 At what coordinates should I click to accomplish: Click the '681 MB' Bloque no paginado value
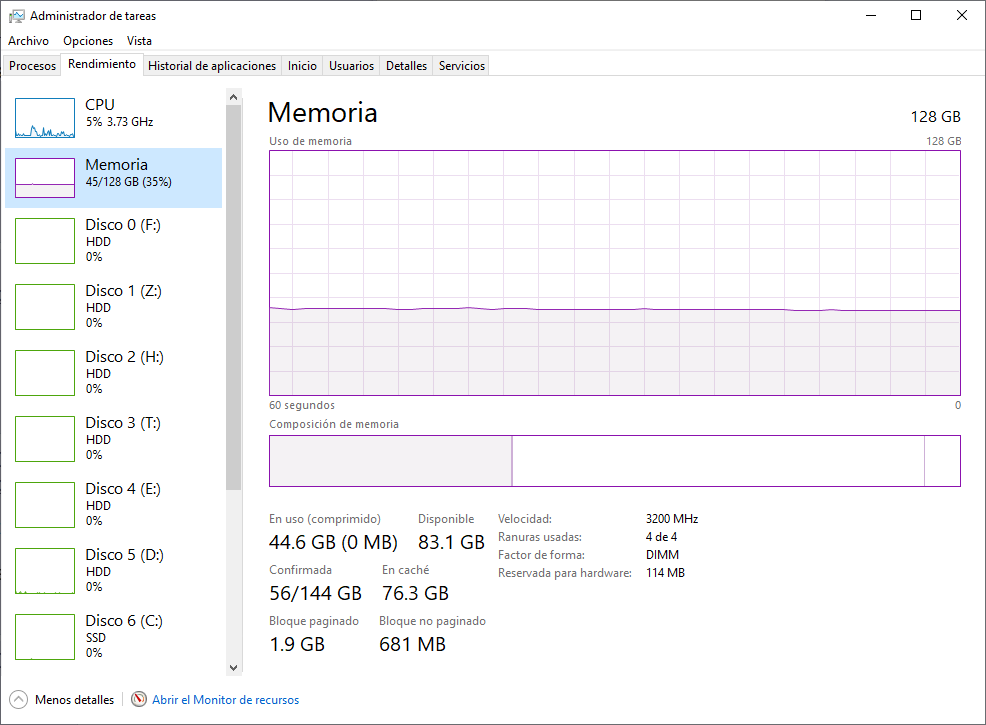(x=413, y=644)
